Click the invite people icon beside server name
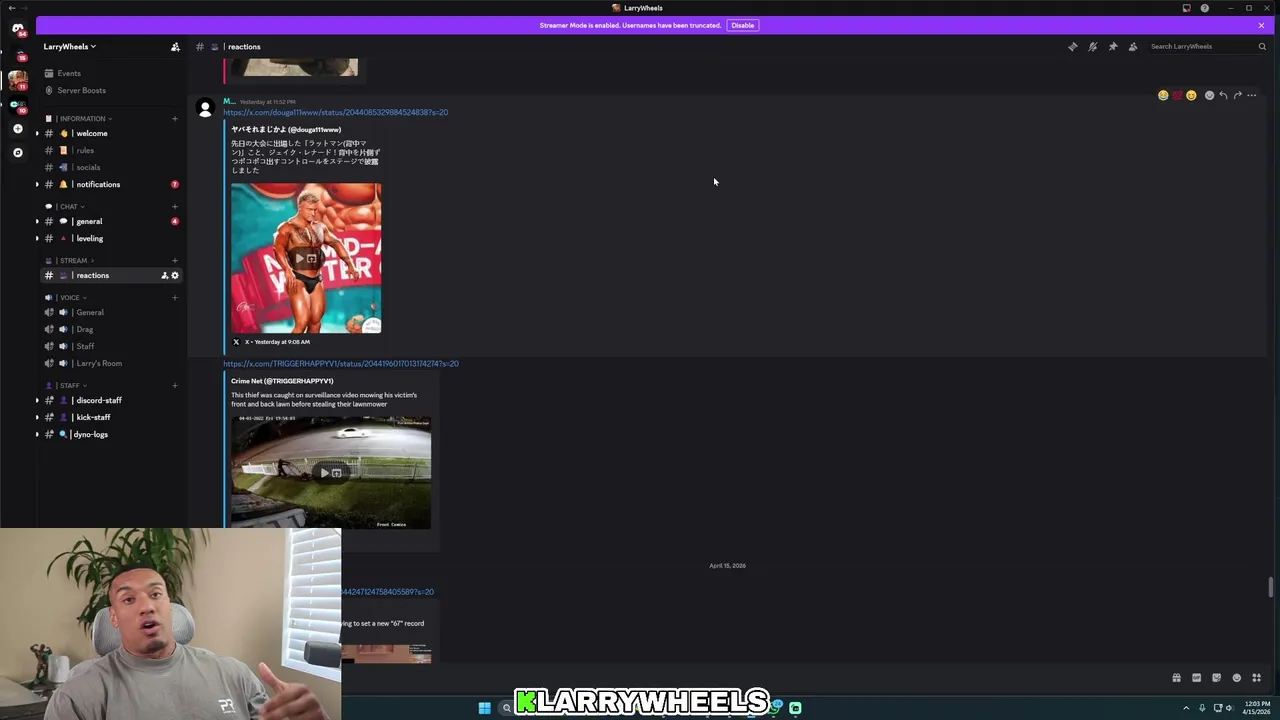Viewport: 1280px width, 720px height. coord(175,47)
